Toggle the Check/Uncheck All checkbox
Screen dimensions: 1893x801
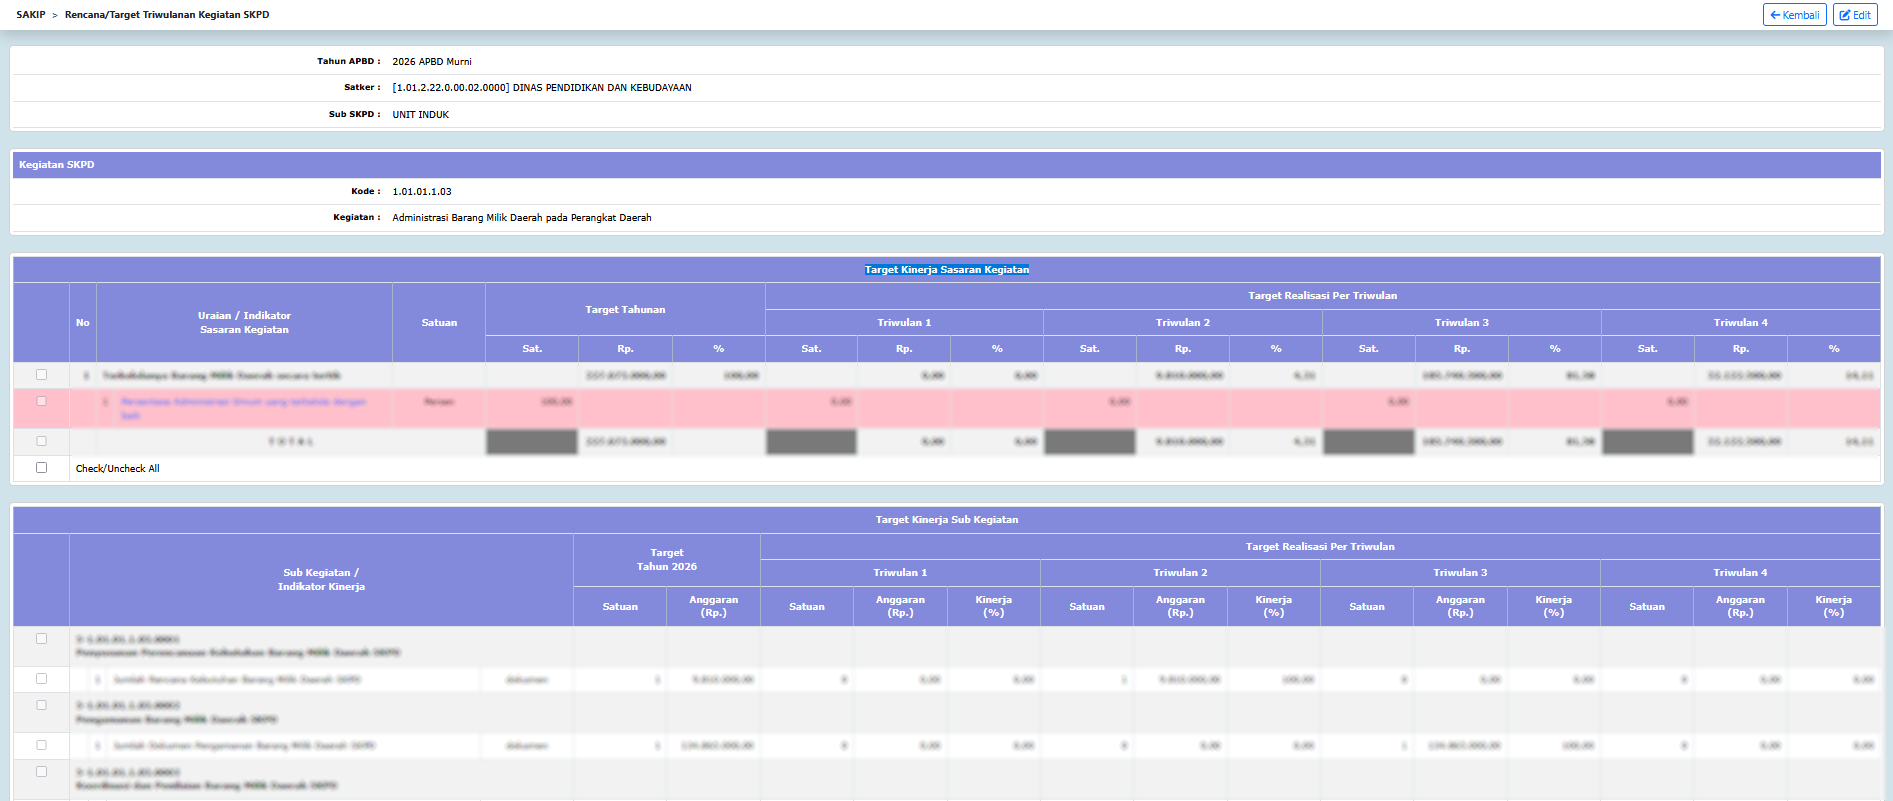click(x=41, y=467)
